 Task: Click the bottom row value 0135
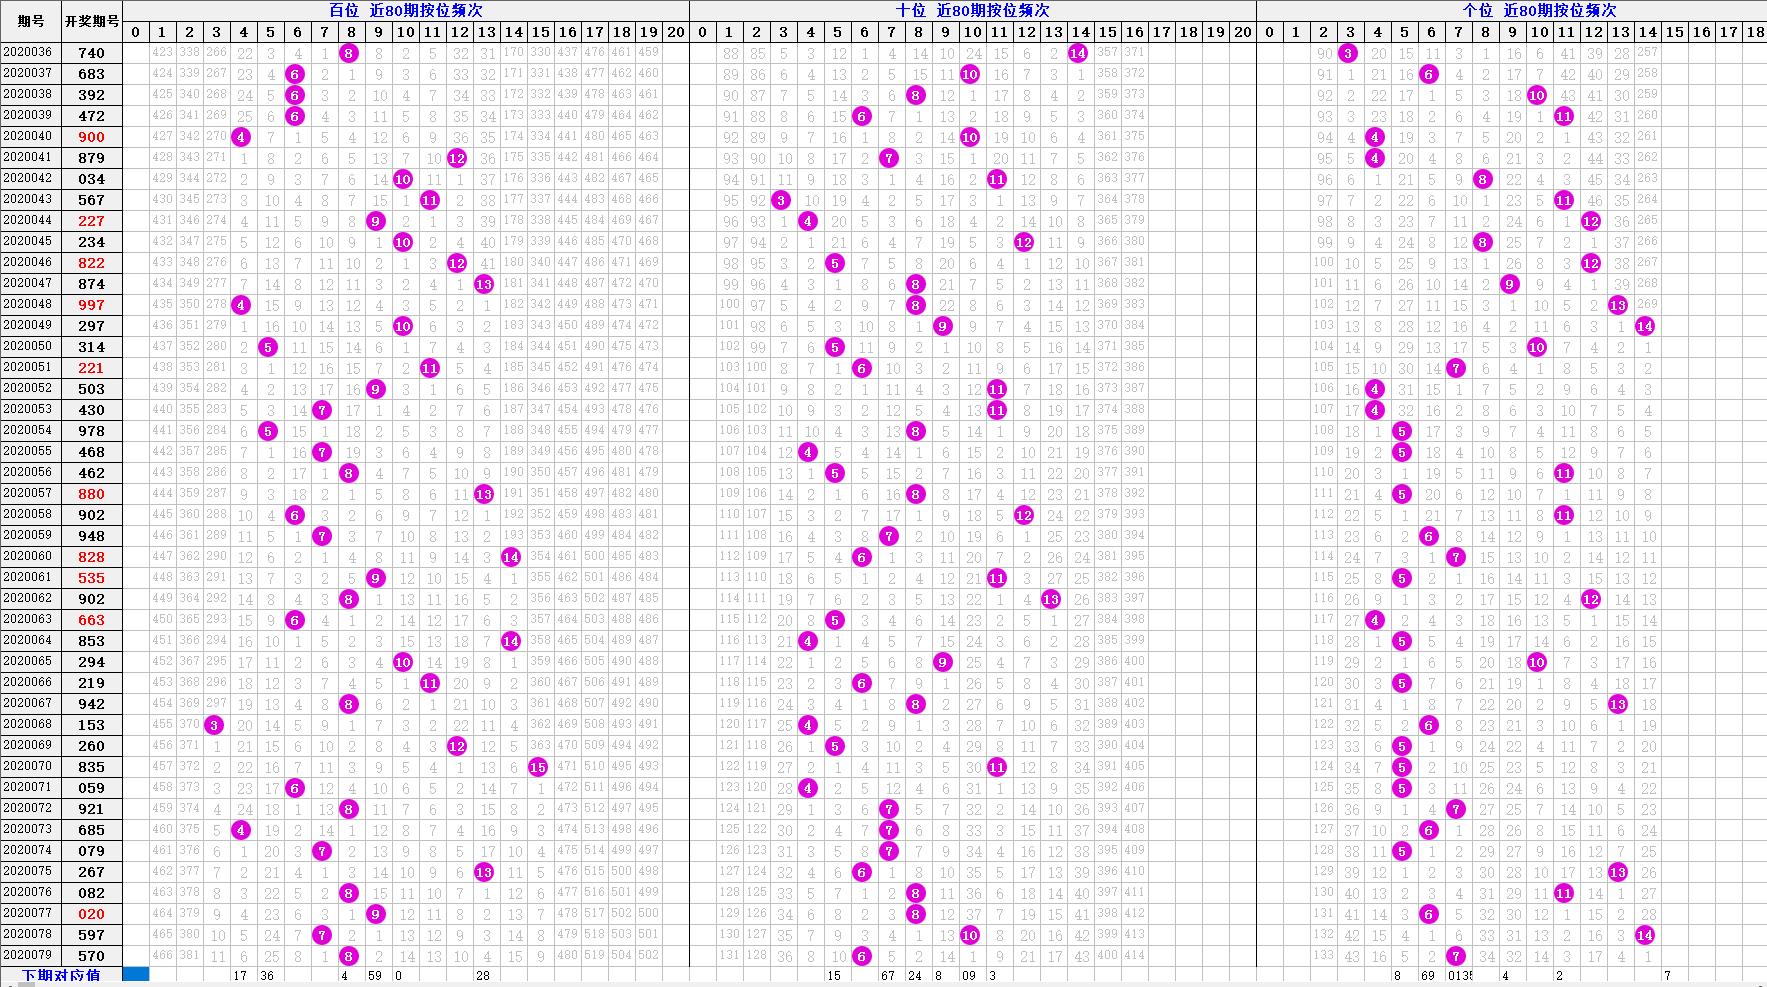tap(1460, 975)
